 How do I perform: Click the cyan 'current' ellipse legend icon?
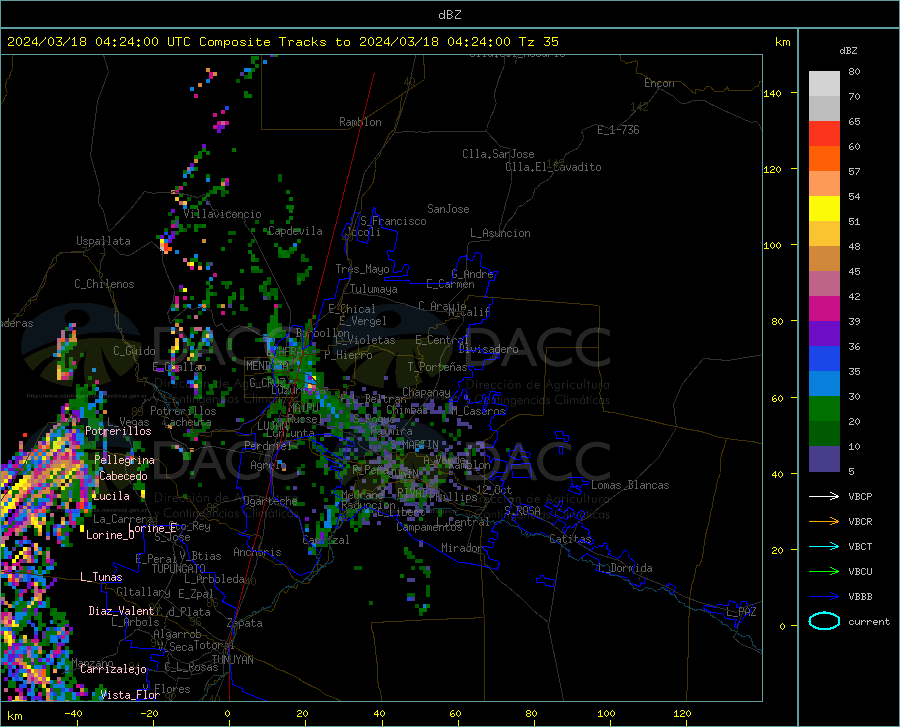click(x=824, y=621)
